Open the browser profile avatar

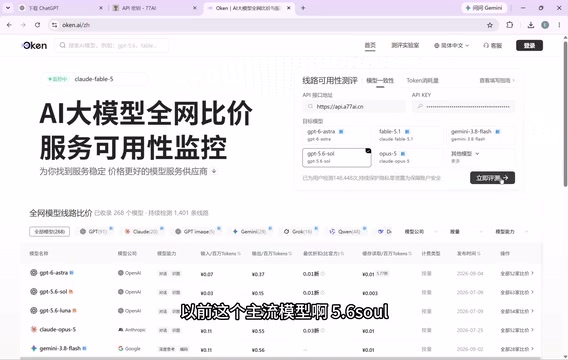pos(545,25)
